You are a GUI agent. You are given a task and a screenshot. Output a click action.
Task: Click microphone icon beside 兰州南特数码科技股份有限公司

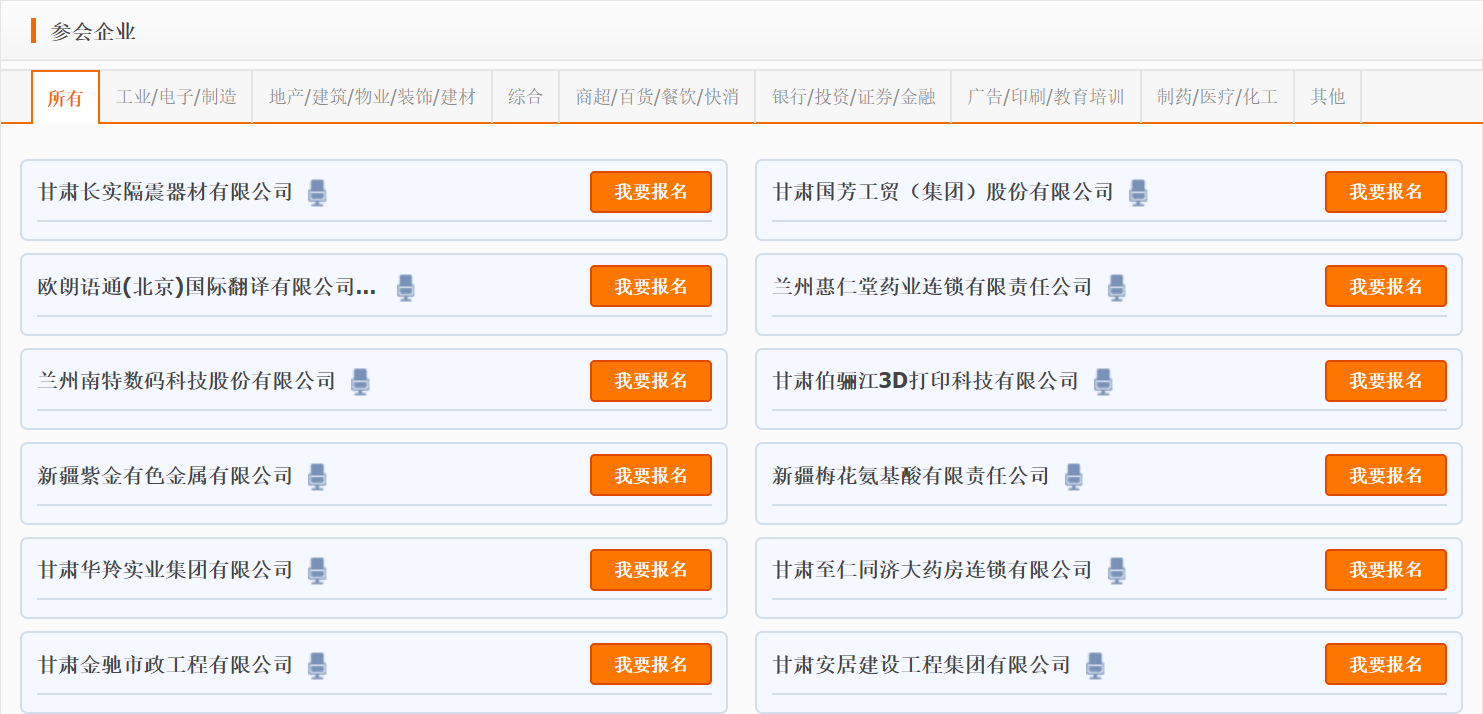click(361, 381)
